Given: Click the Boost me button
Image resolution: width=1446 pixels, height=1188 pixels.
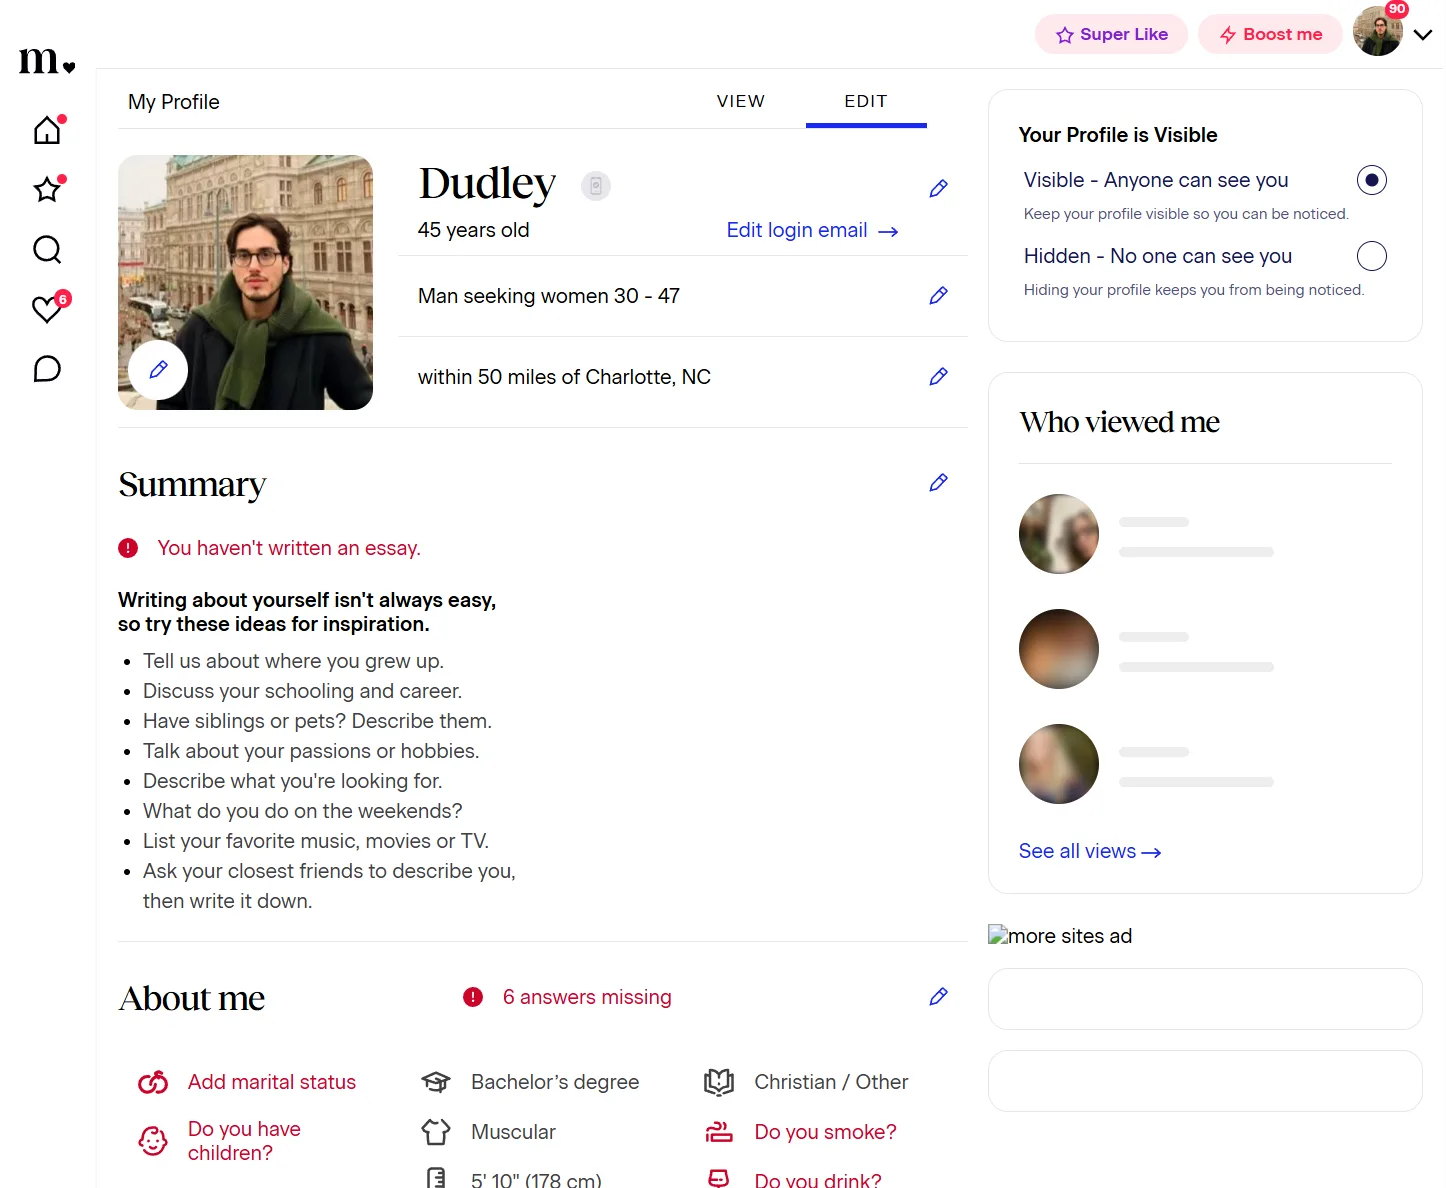Looking at the screenshot, I should click(x=1270, y=34).
